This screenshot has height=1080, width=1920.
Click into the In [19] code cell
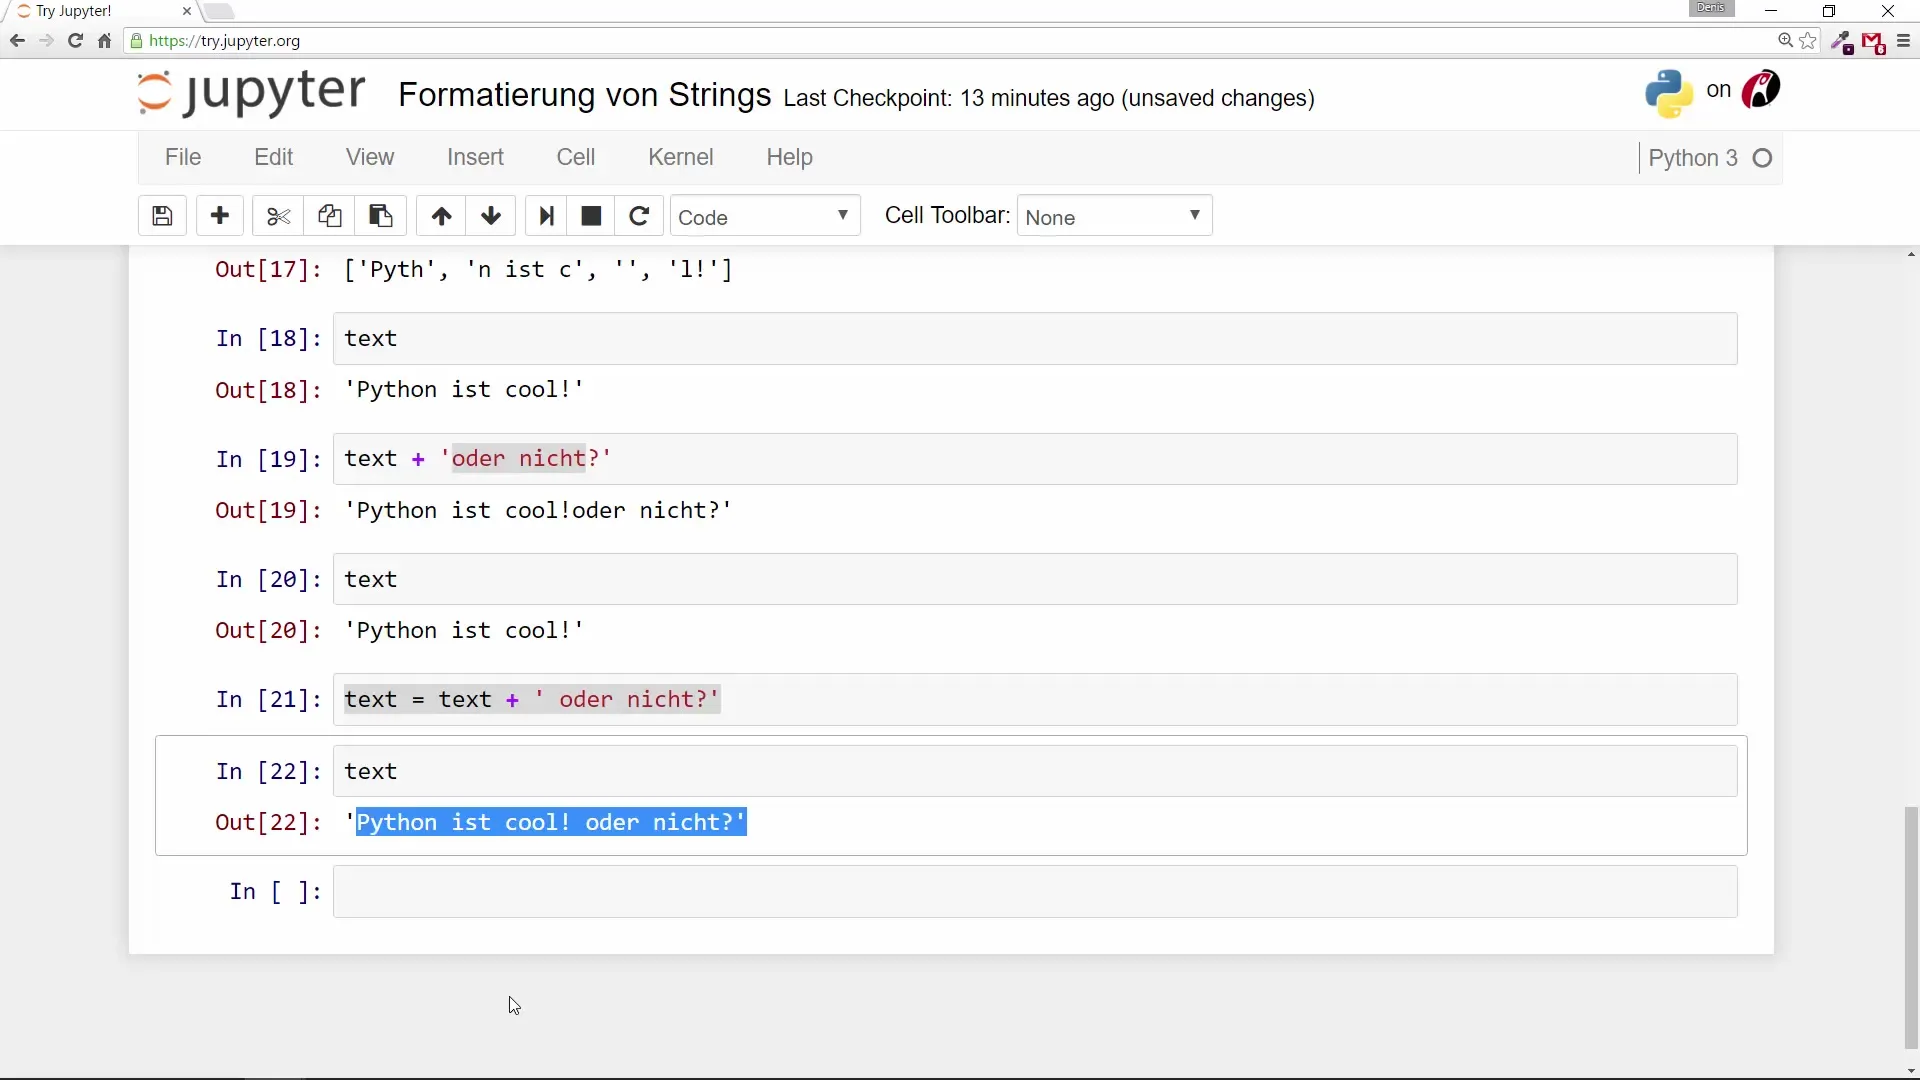pyautogui.click(x=1035, y=459)
